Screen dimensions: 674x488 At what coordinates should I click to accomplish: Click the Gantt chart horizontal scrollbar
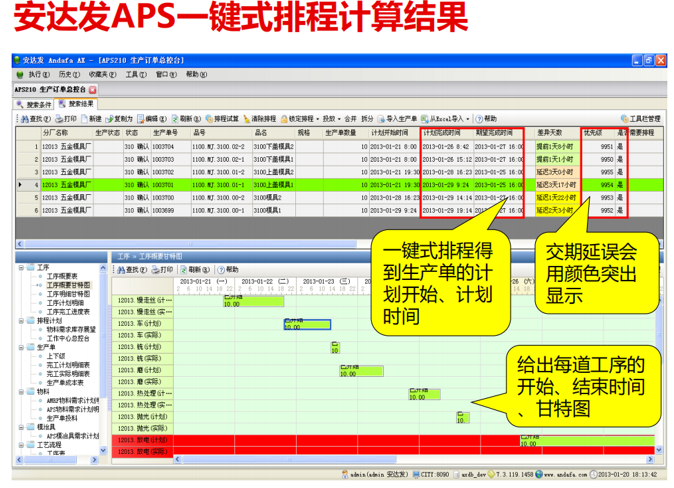289,460
